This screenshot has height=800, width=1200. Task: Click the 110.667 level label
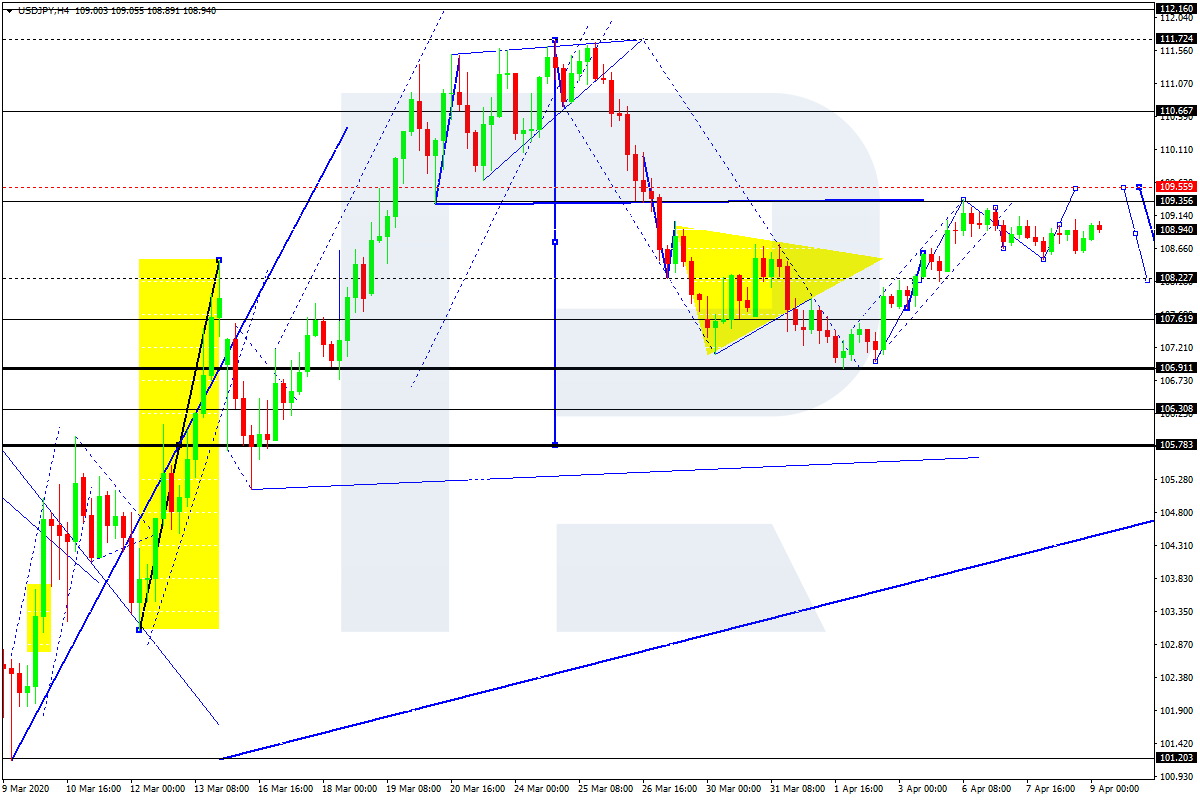click(1175, 111)
